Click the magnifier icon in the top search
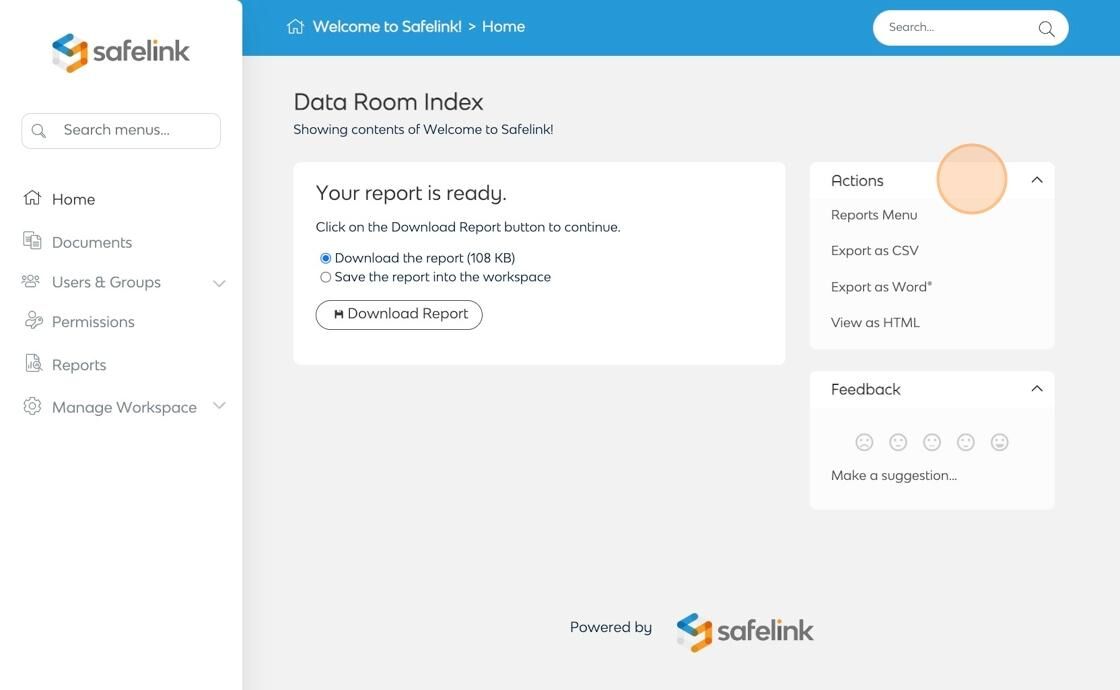 pos(1046,29)
